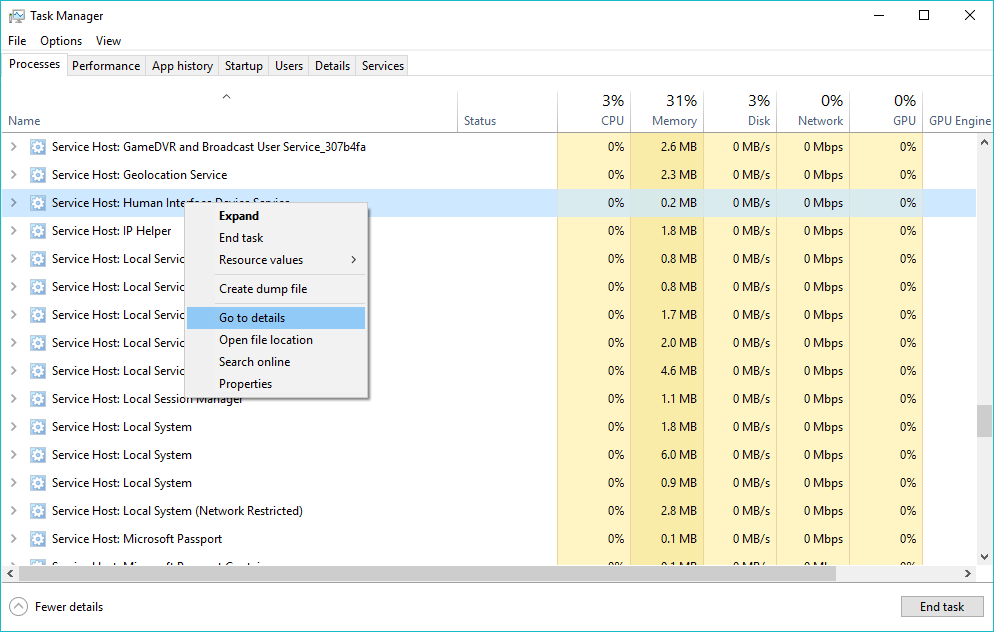The width and height of the screenshot is (994, 632).
Task: Sort processes by Memory column header
Action: click(674, 120)
